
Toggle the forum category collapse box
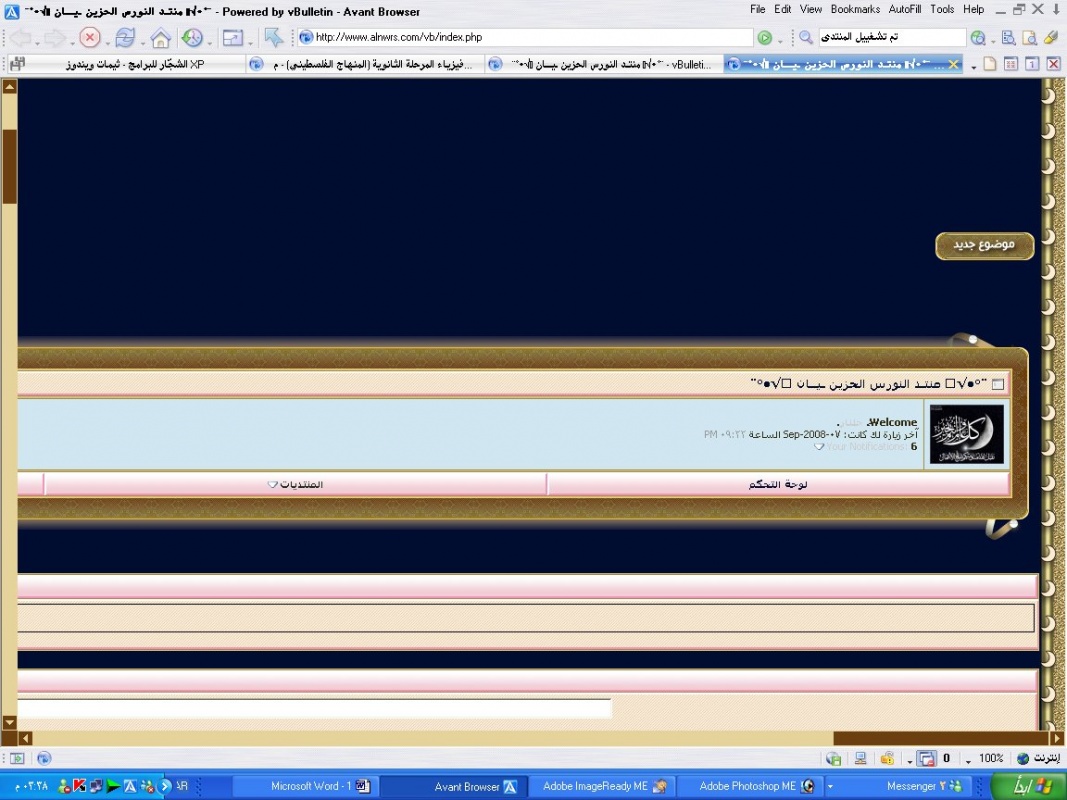click(998, 384)
